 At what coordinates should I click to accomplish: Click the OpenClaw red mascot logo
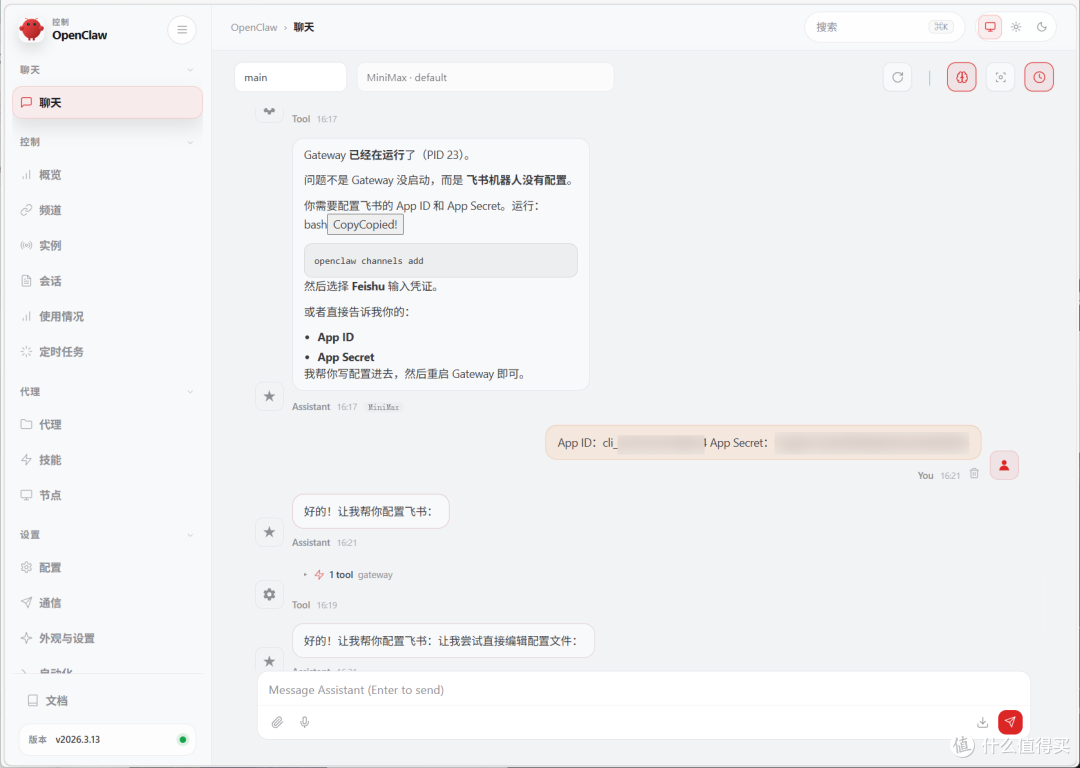click(31, 29)
